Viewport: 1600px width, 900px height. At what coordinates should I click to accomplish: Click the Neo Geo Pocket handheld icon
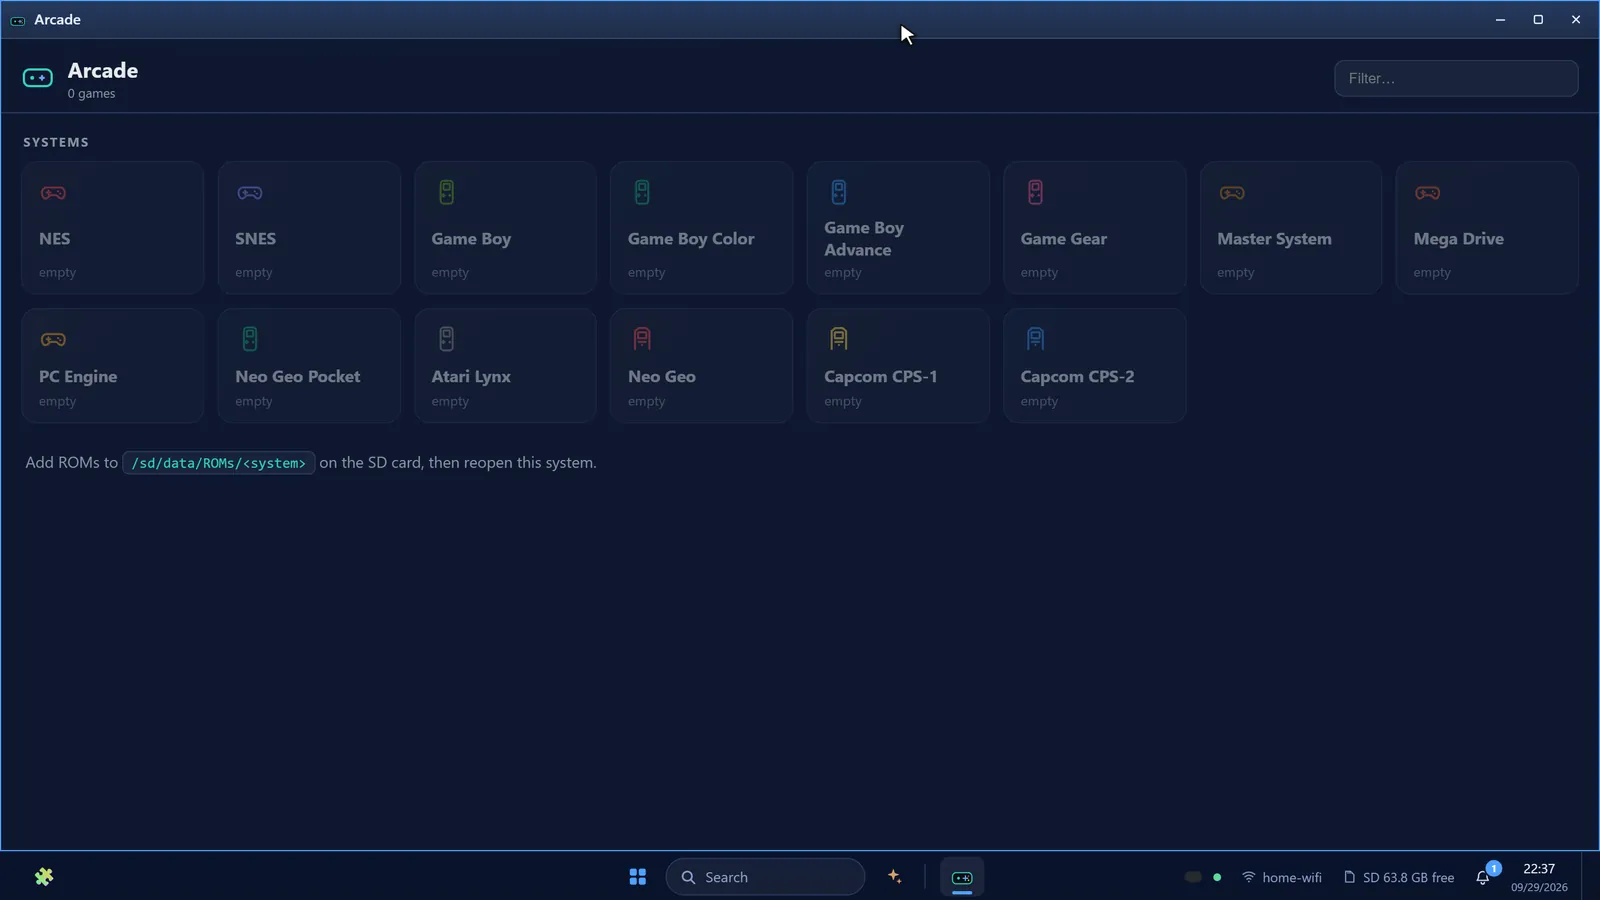click(250, 339)
